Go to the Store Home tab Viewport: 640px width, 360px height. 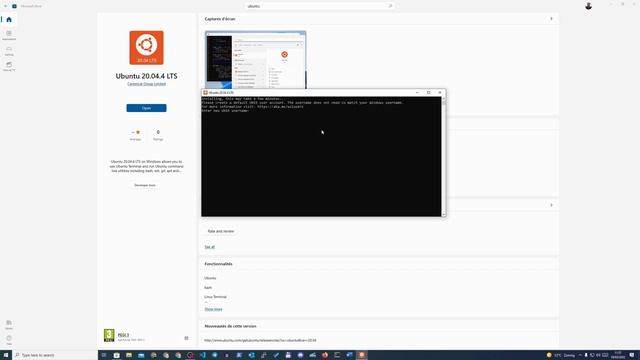coord(9,20)
